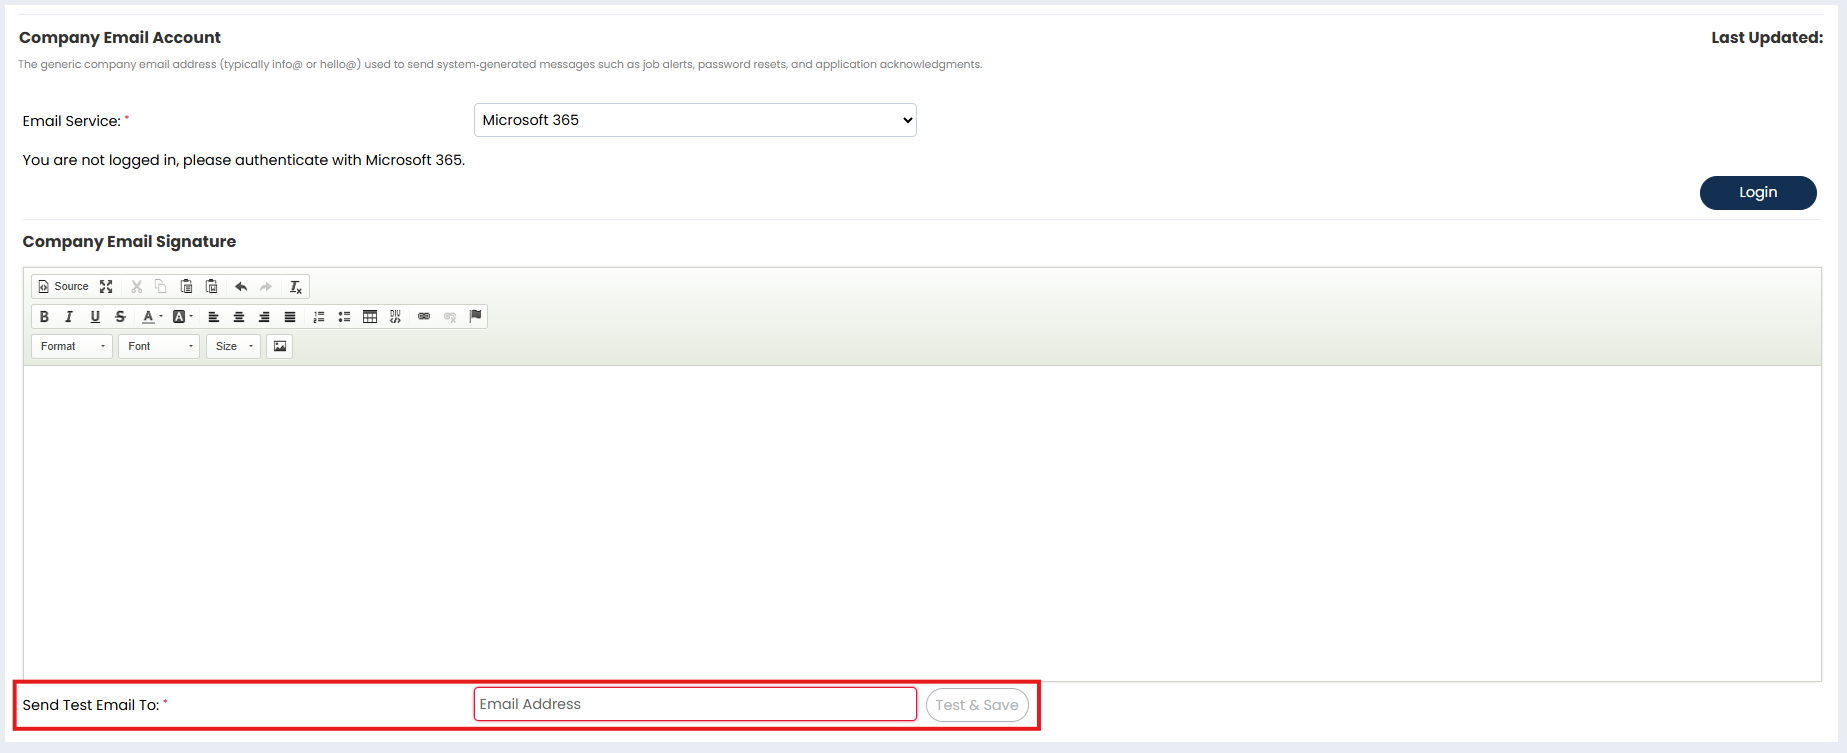
Task: Justify the text
Action: pyautogui.click(x=290, y=316)
